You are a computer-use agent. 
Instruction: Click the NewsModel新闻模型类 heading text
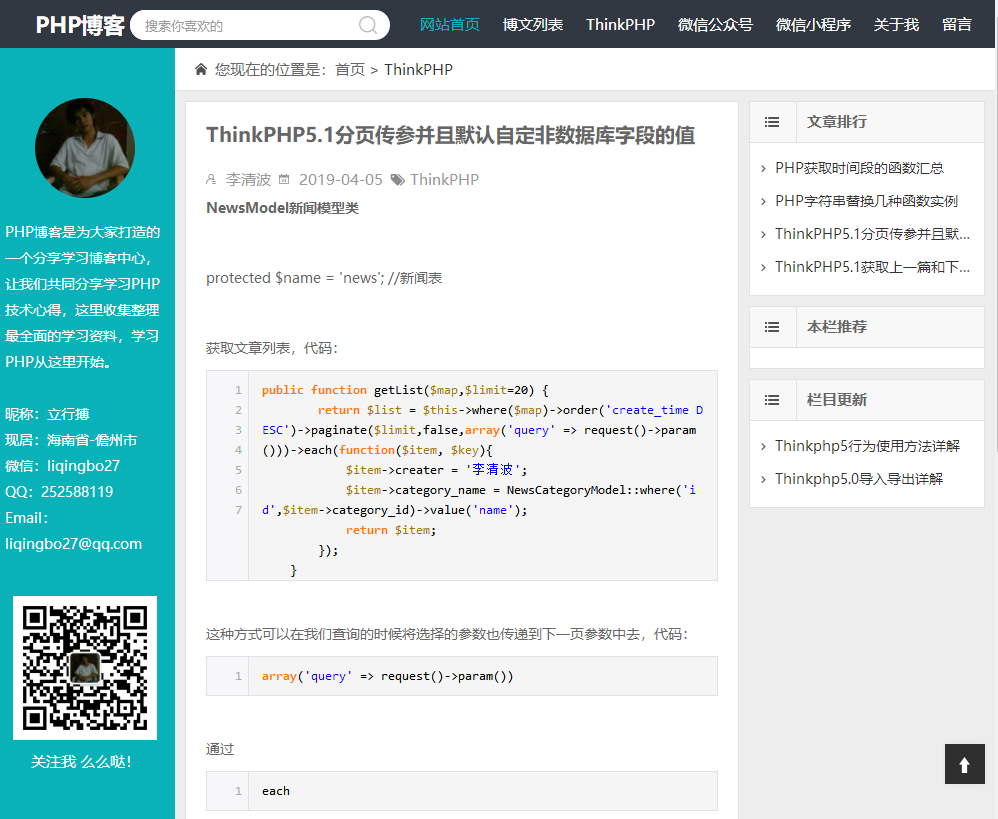pos(283,208)
